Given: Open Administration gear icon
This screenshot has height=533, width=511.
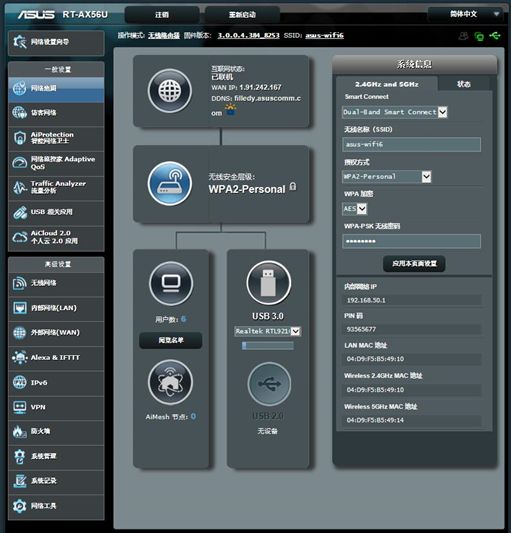Looking at the screenshot, I should pyautogui.click(x=19, y=456).
